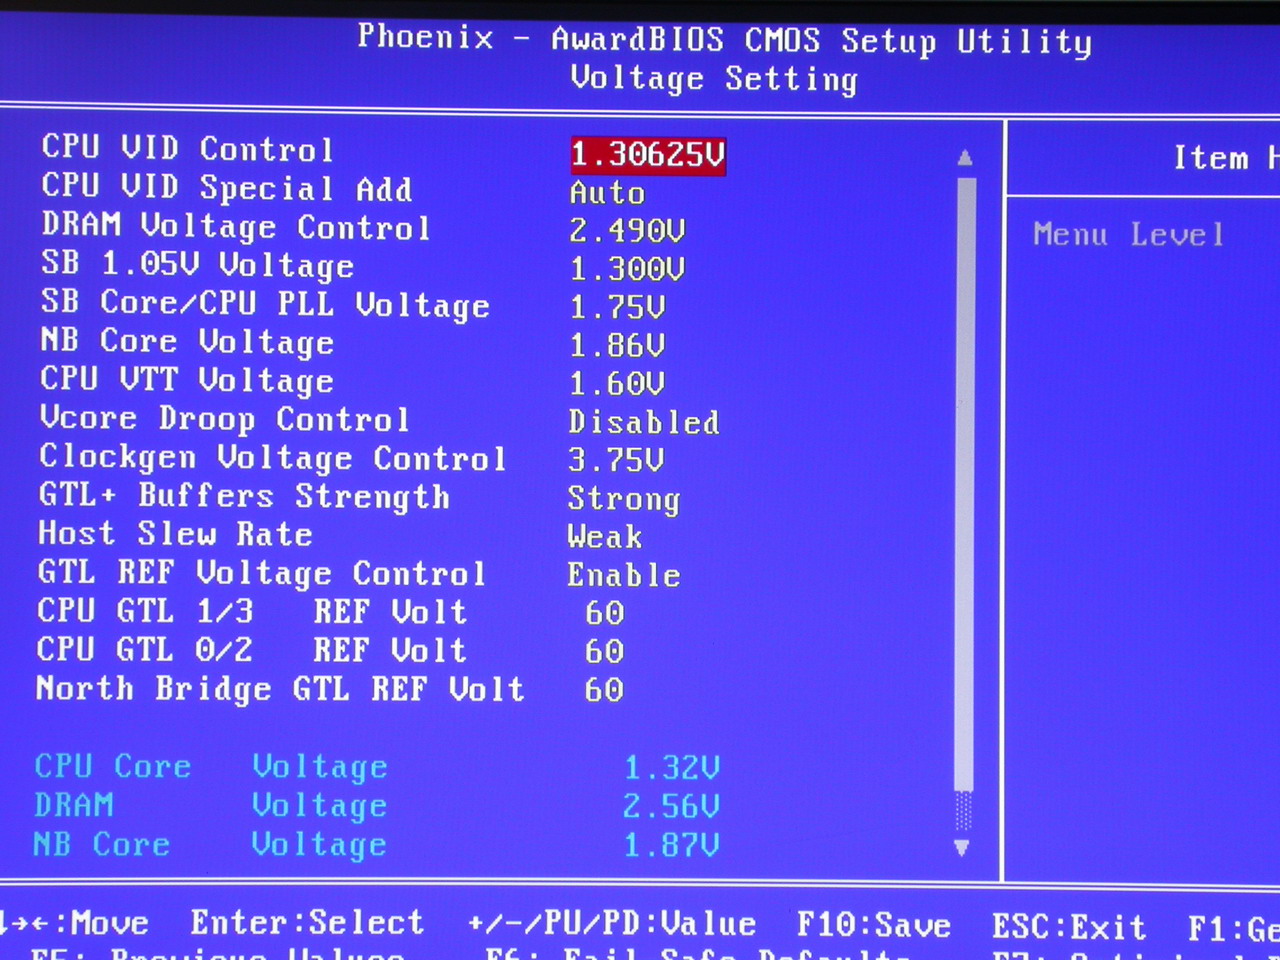The width and height of the screenshot is (1280, 960).
Task: Select the CPU VID Special Add row label
Action: click(226, 188)
